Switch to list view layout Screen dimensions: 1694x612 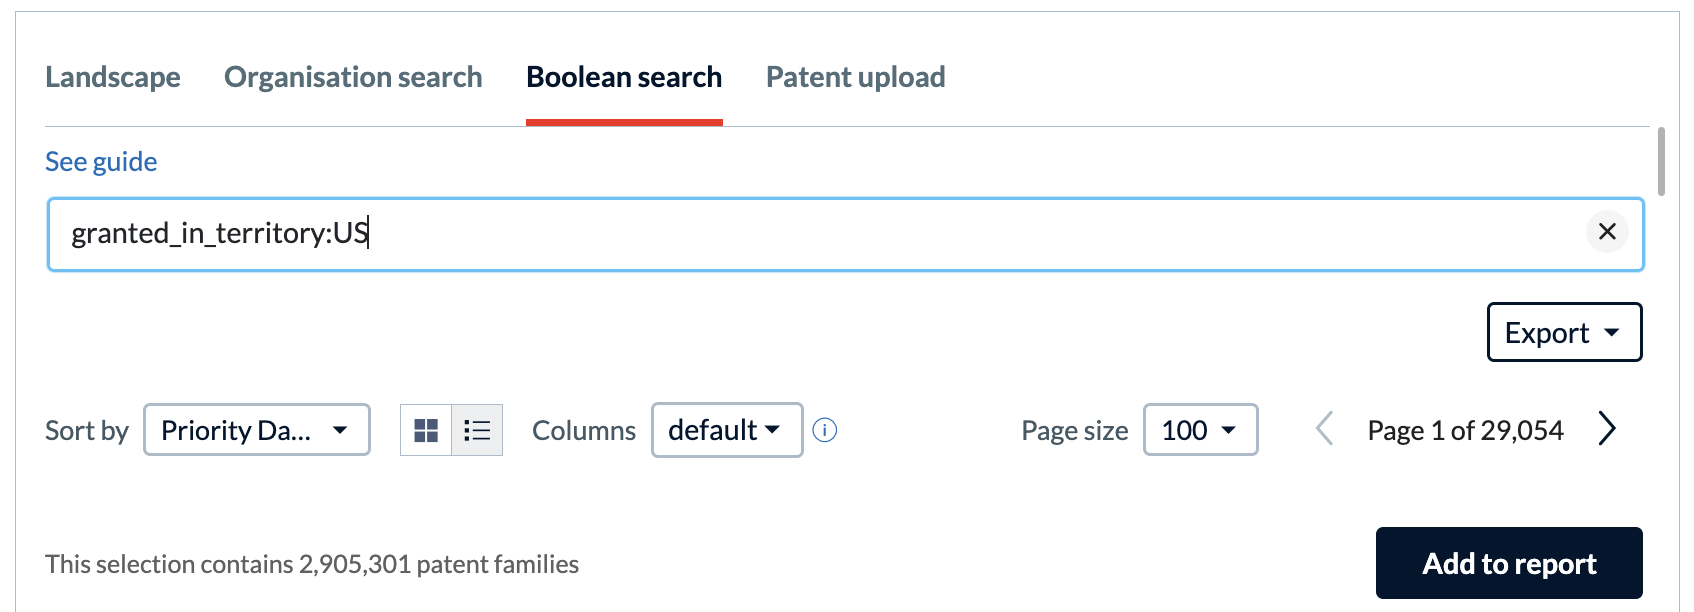477,430
